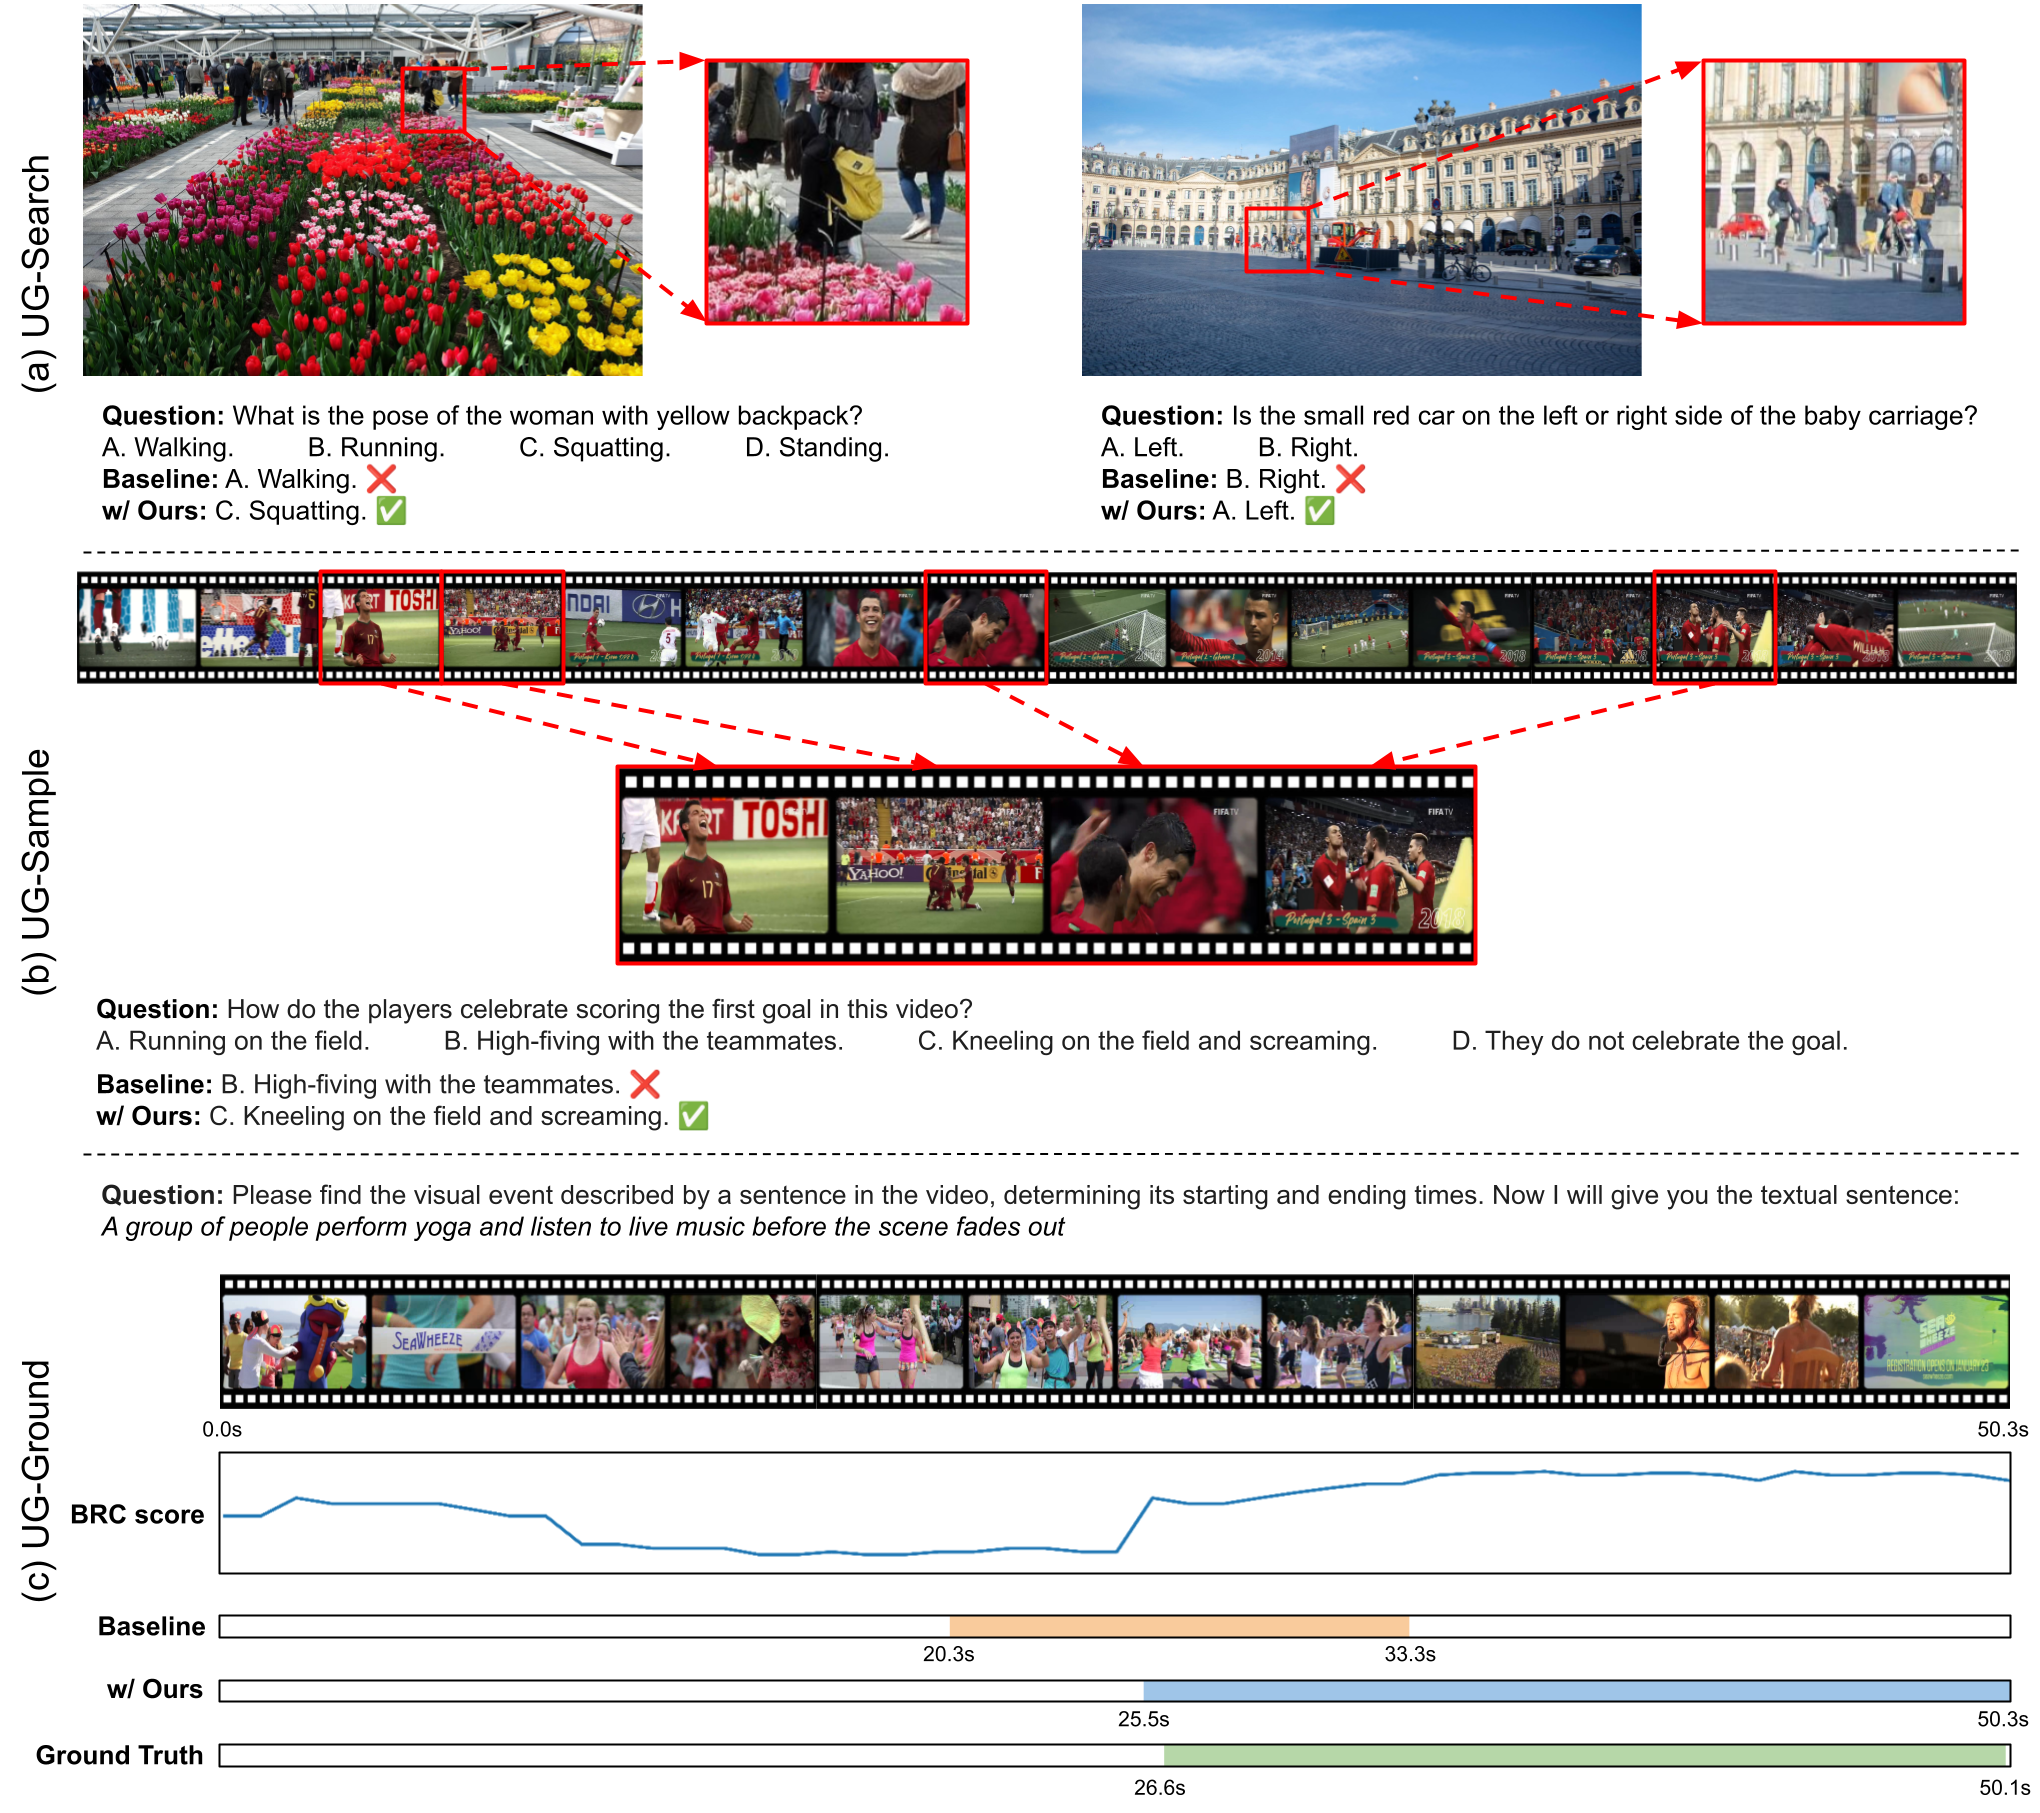Click the 25.5s start time marker label
The width and height of the screenshot is (2040, 1813).
coord(1143,1719)
